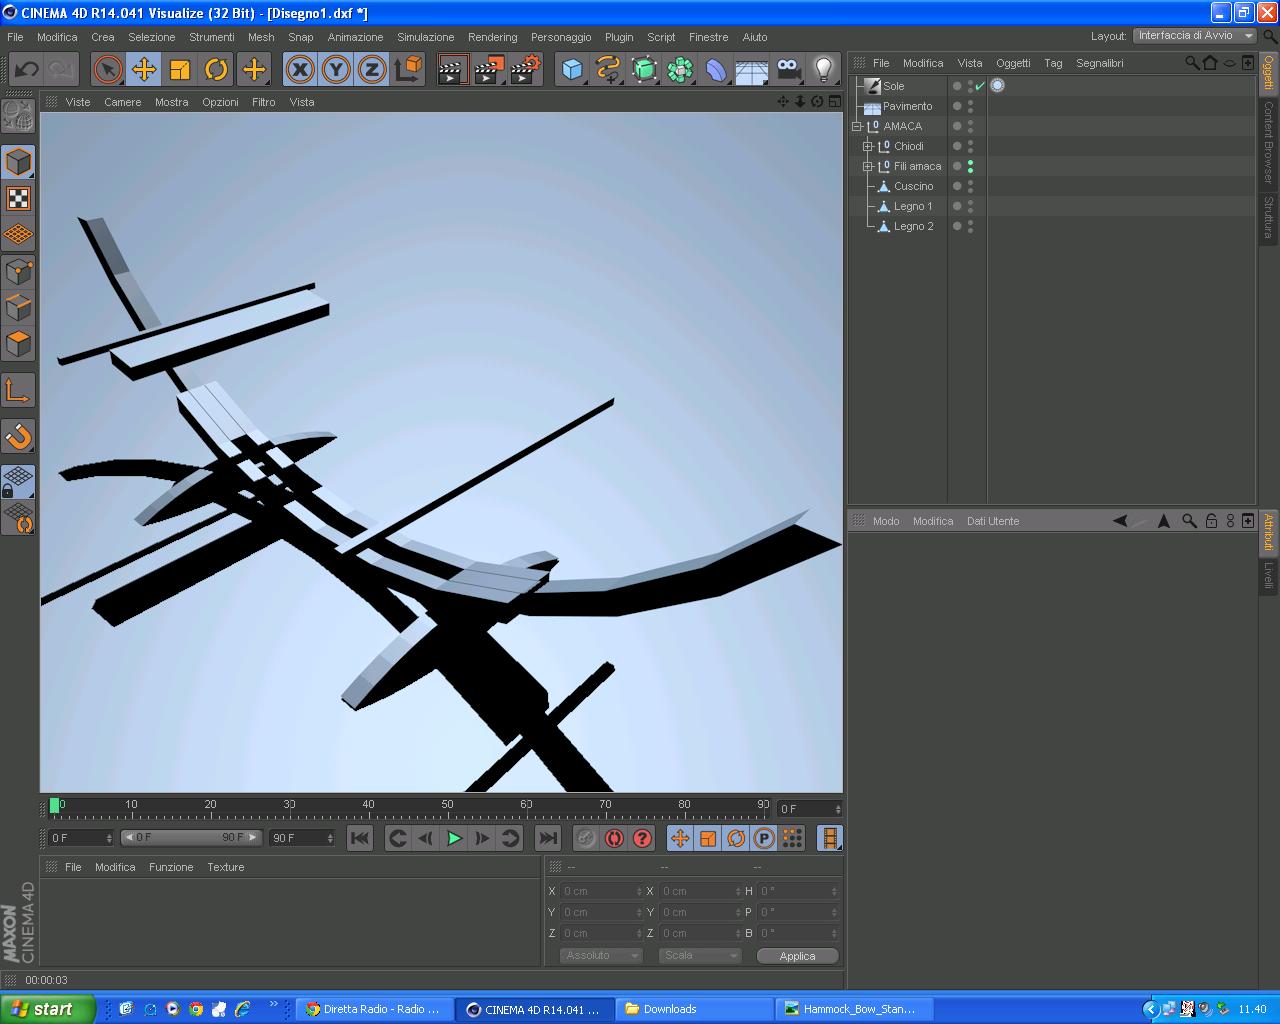Enable the snap magnet tool in sidebar
1280x1024 pixels.
pyautogui.click(x=19, y=437)
